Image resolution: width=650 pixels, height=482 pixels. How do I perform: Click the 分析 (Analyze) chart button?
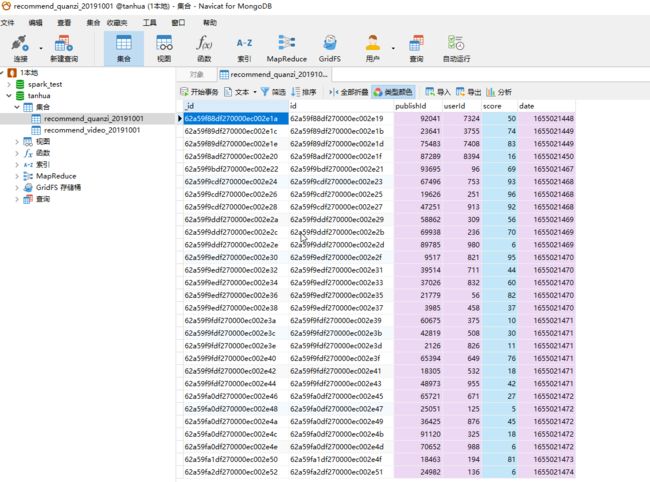499,92
